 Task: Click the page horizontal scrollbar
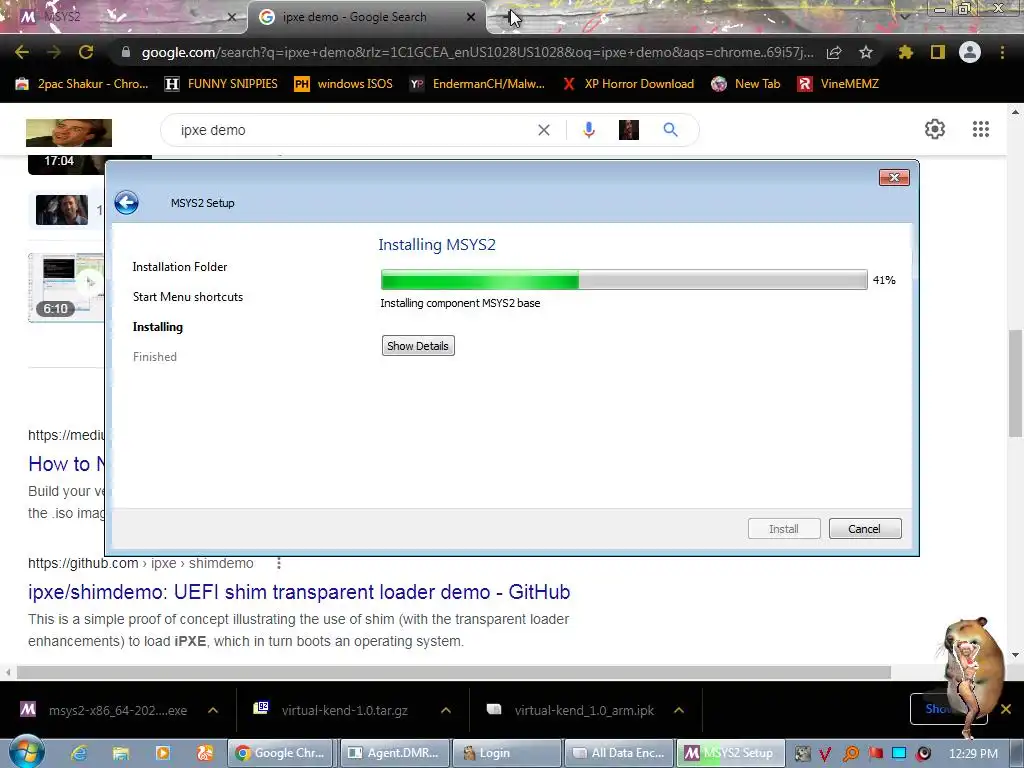(x=453, y=672)
